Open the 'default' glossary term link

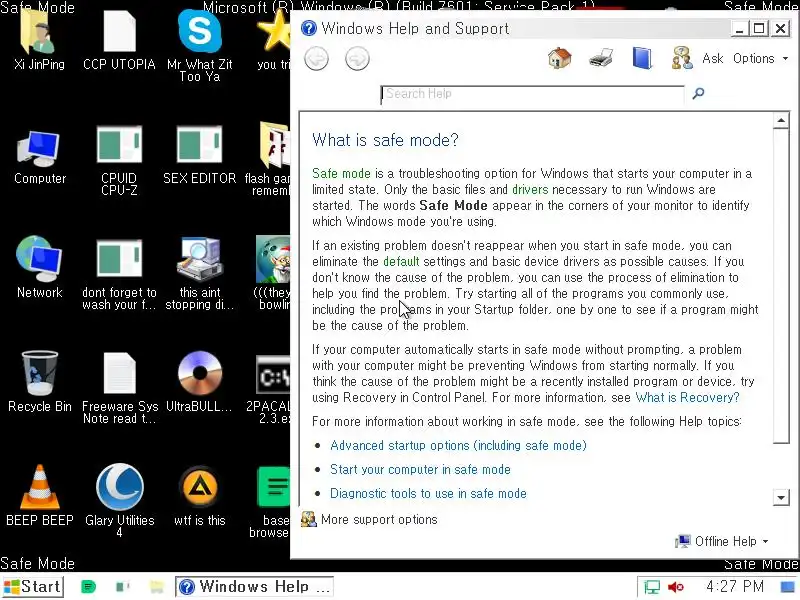click(401, 261)
